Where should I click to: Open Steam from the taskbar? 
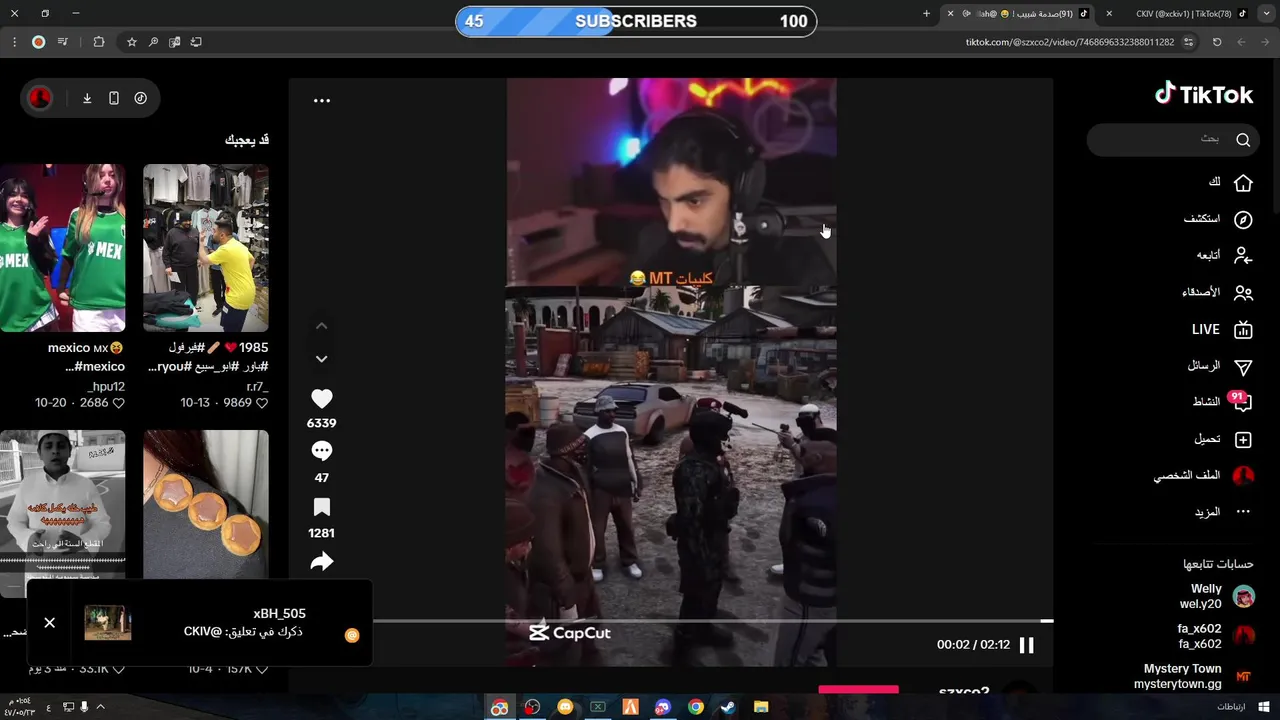(728, 707)
